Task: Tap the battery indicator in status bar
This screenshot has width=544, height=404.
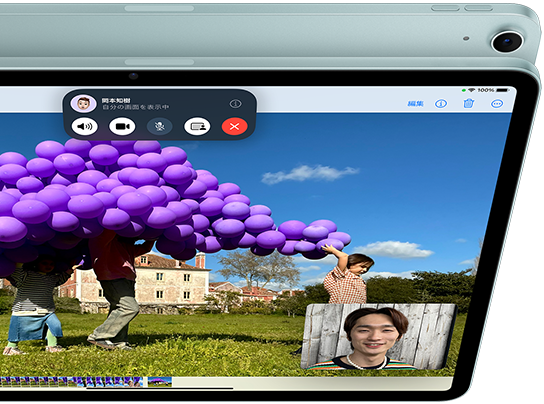Action: pyautogui.click(x=502, y=90)
